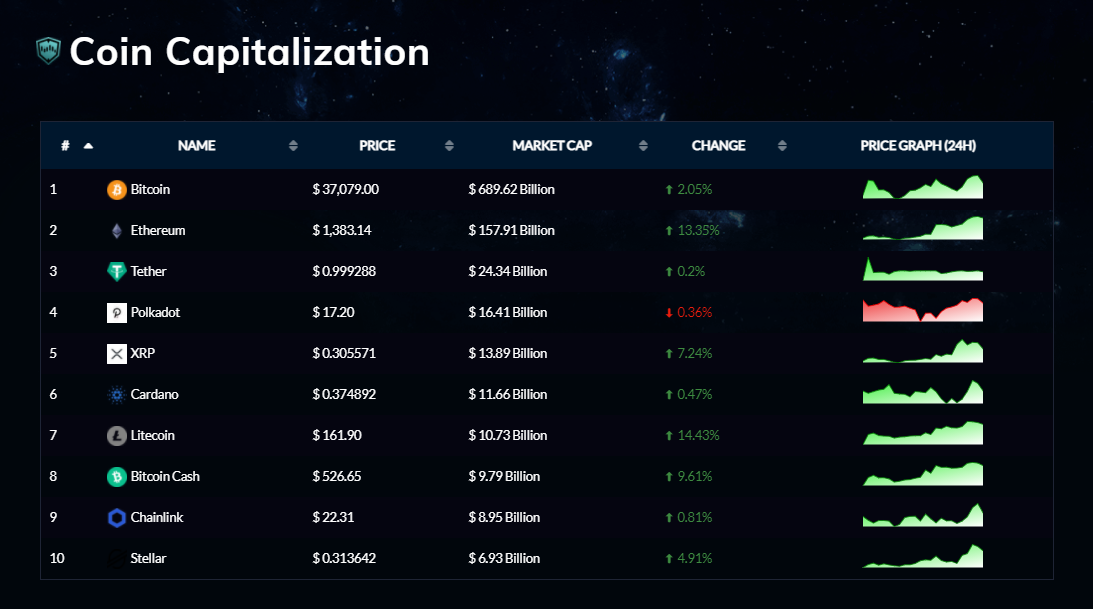1093x609 pixels.
Task: Click market cap $ 24.34 Billion
Action: [507, 272]
